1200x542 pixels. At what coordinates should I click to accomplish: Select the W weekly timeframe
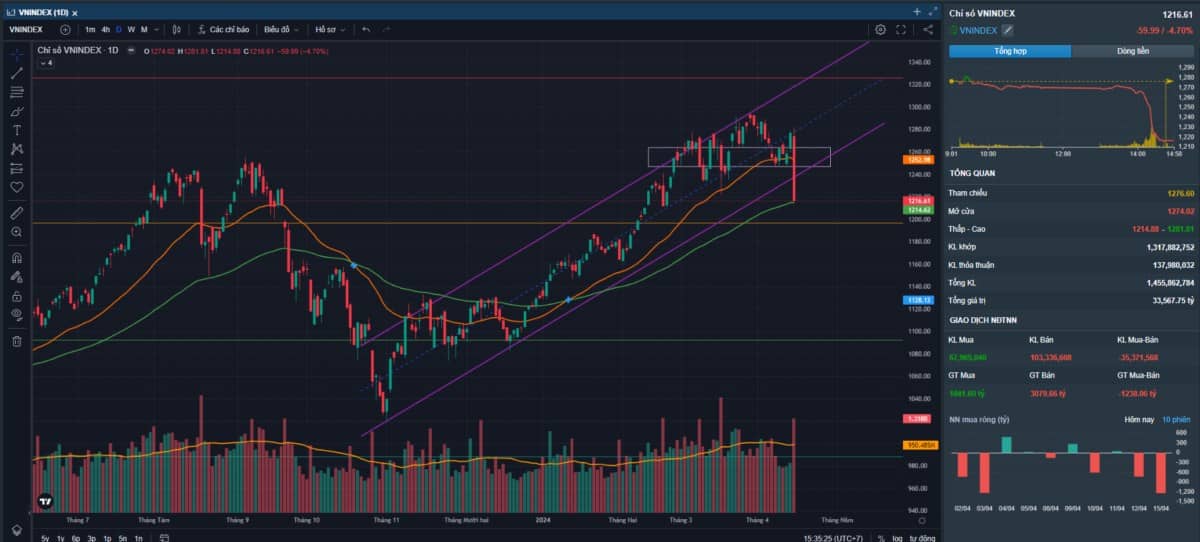coord(131,30)
